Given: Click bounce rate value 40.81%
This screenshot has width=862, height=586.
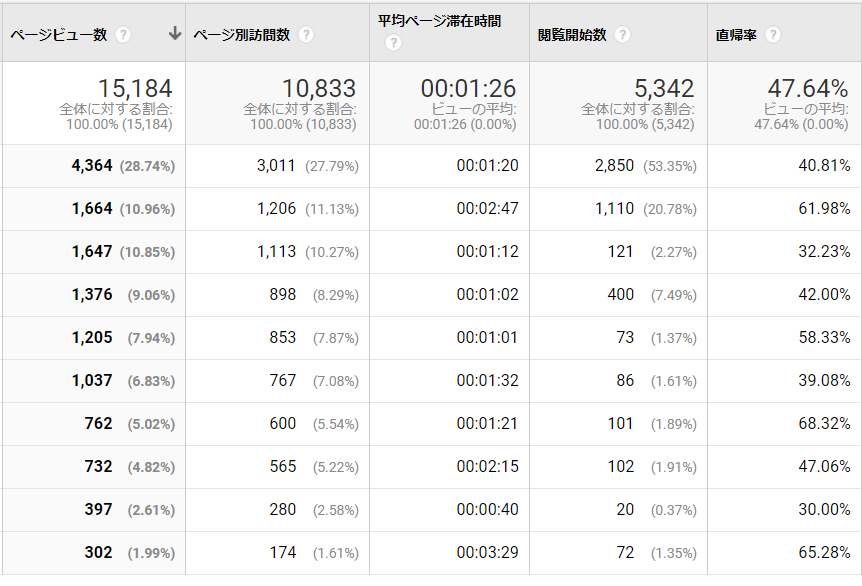Looking at the screenshot, I should click(x=824, y=165).
